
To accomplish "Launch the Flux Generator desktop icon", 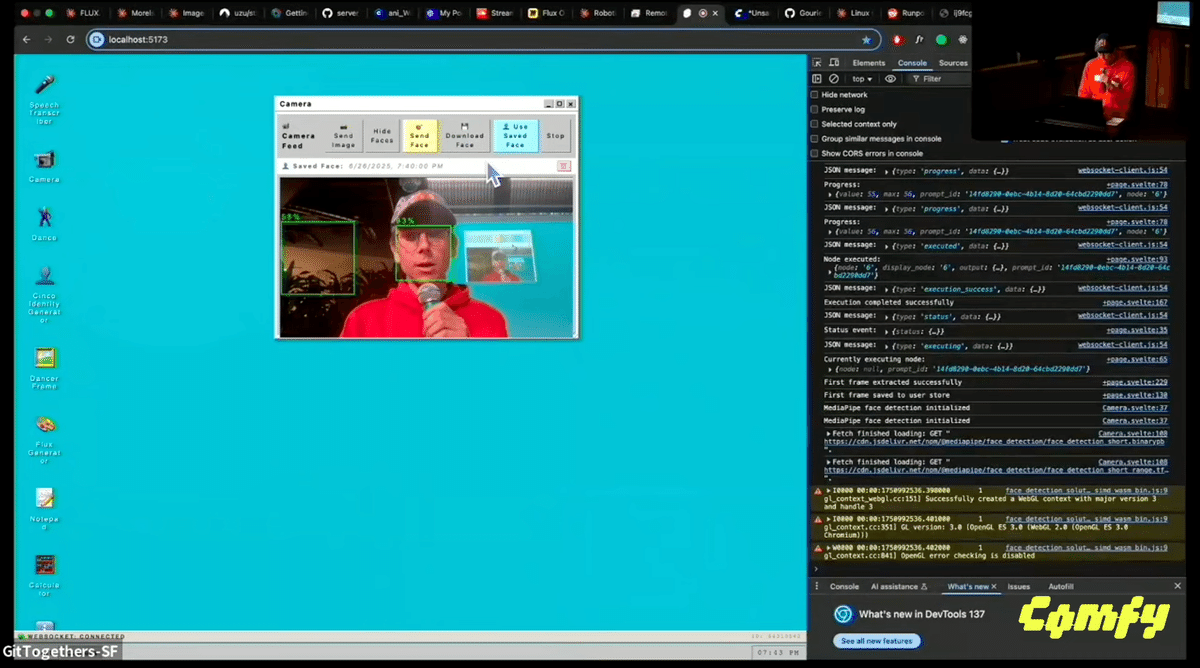I will [x=44, y=439].
